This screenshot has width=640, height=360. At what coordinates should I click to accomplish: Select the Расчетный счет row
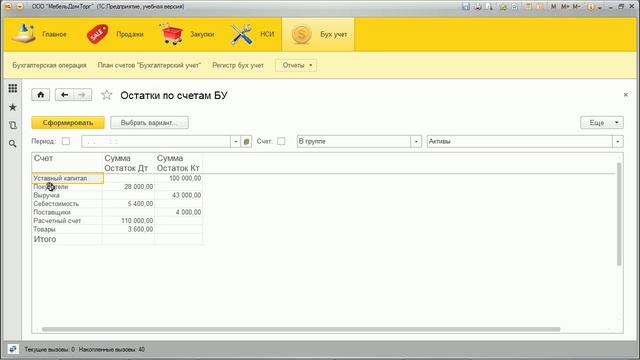point(67,221)
